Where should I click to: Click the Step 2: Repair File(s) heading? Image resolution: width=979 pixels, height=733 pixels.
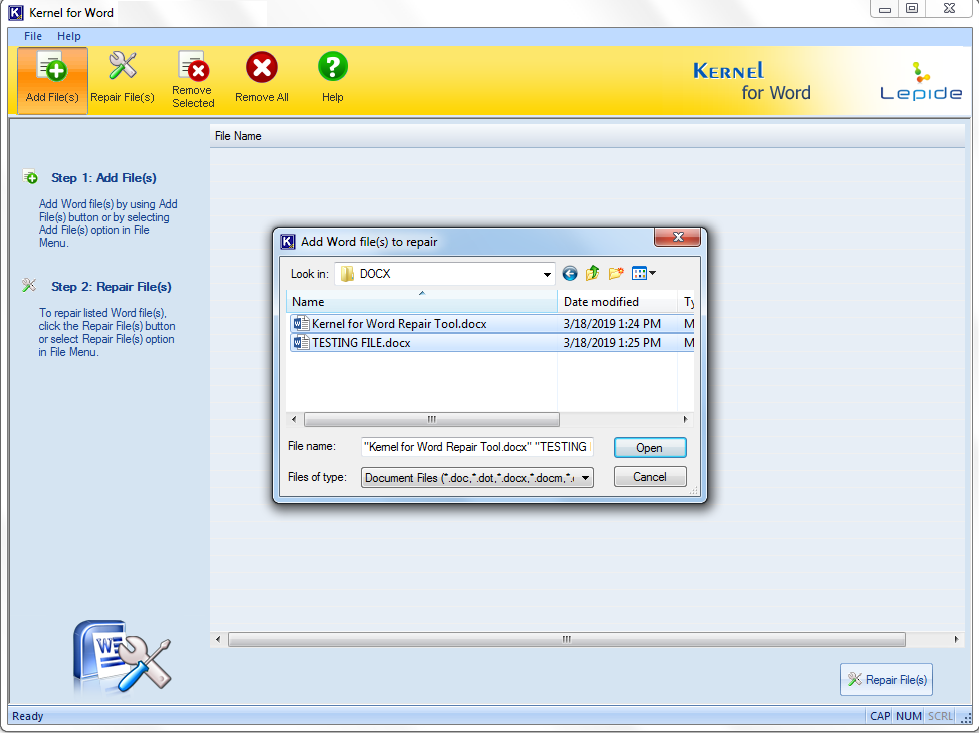pos(111,287)
